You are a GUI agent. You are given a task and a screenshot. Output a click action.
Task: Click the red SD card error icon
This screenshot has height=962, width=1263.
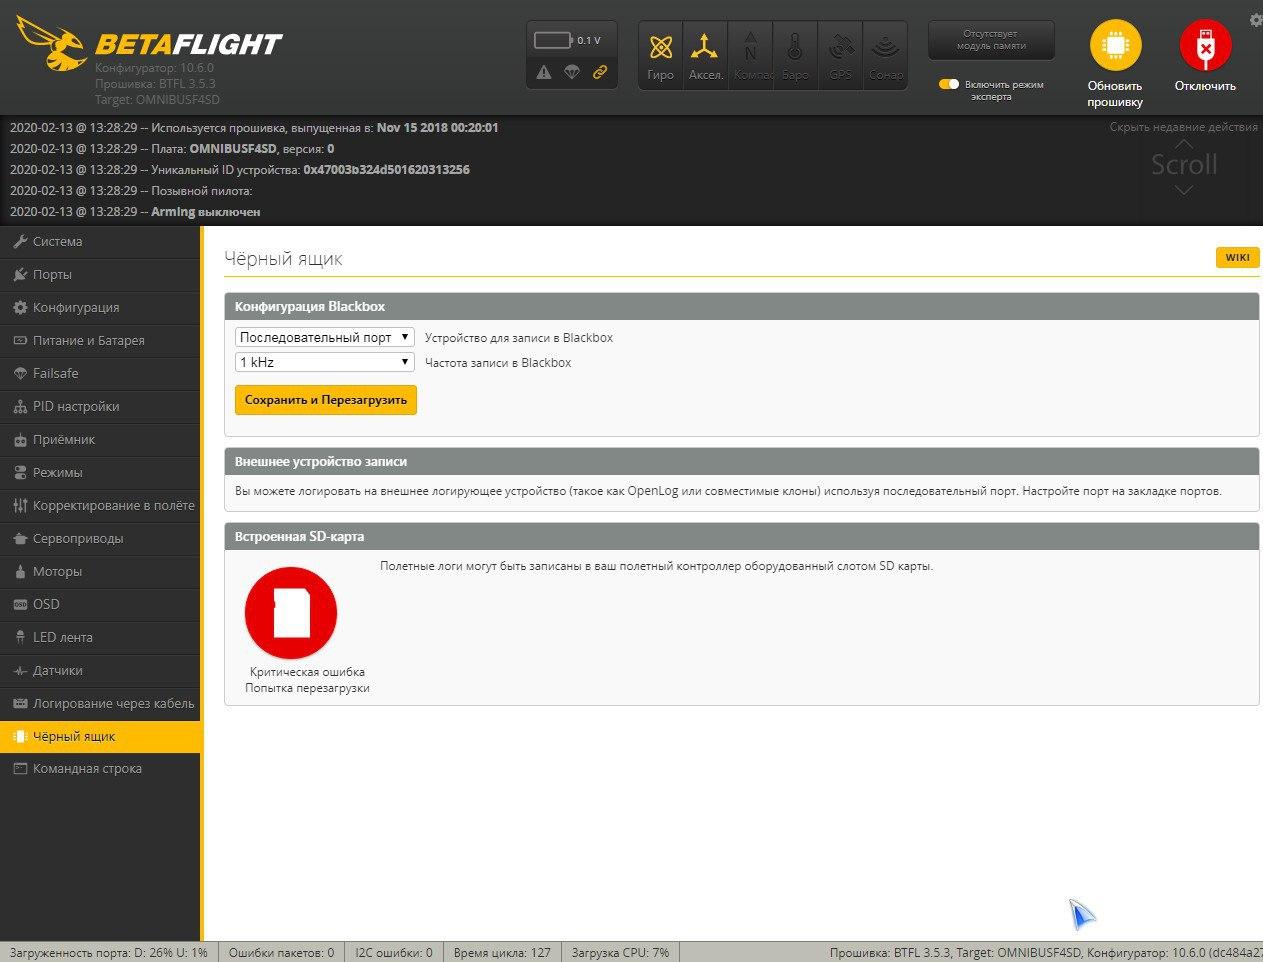click(x=290, y=612)
